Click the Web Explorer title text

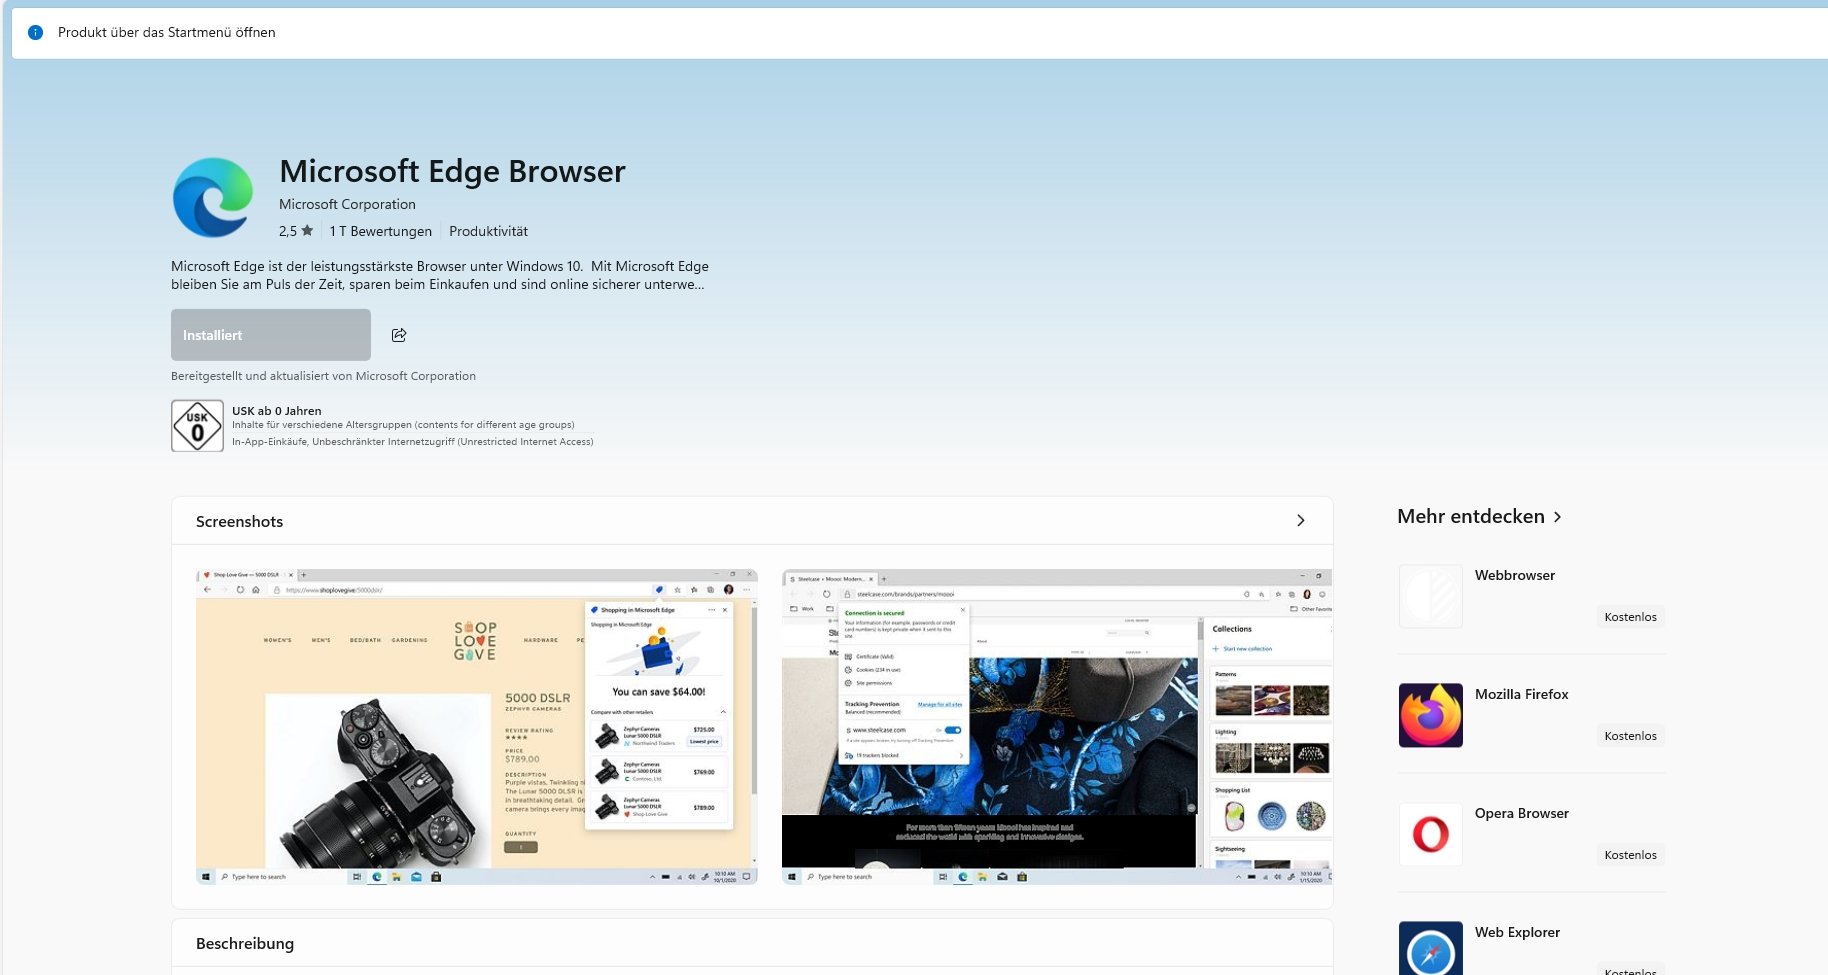[x=1517, y=932]
